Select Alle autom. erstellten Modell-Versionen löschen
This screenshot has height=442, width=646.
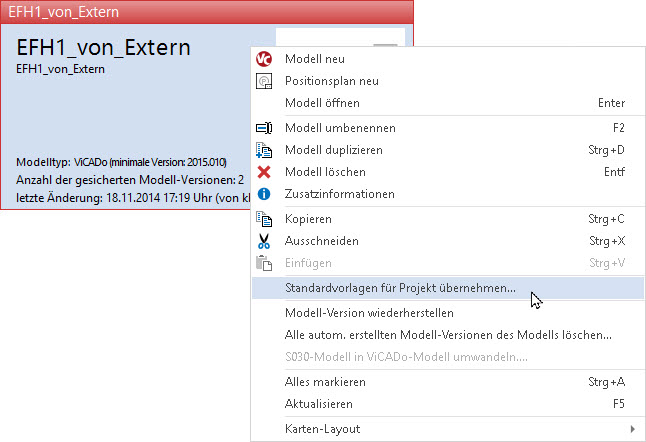tap(447, 335)
